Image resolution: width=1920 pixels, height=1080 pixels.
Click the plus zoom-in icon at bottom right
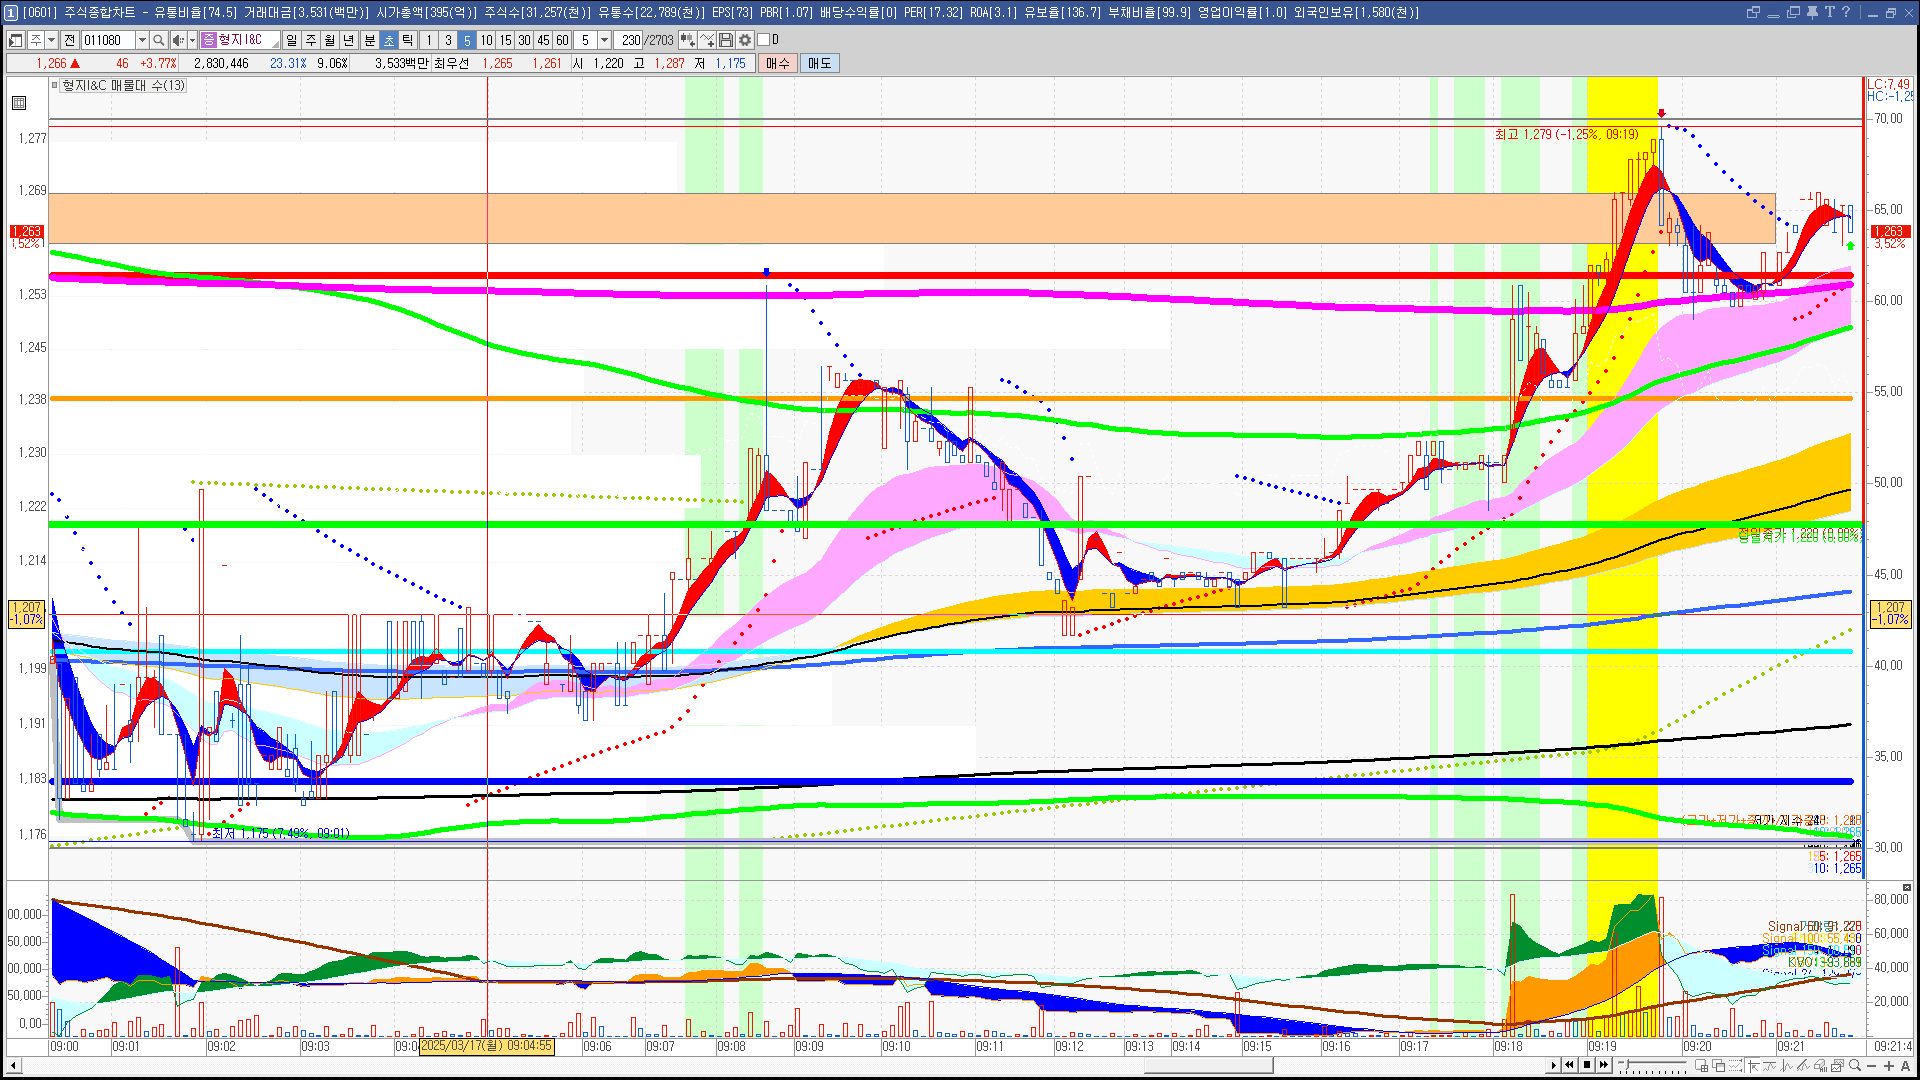1889,1066
